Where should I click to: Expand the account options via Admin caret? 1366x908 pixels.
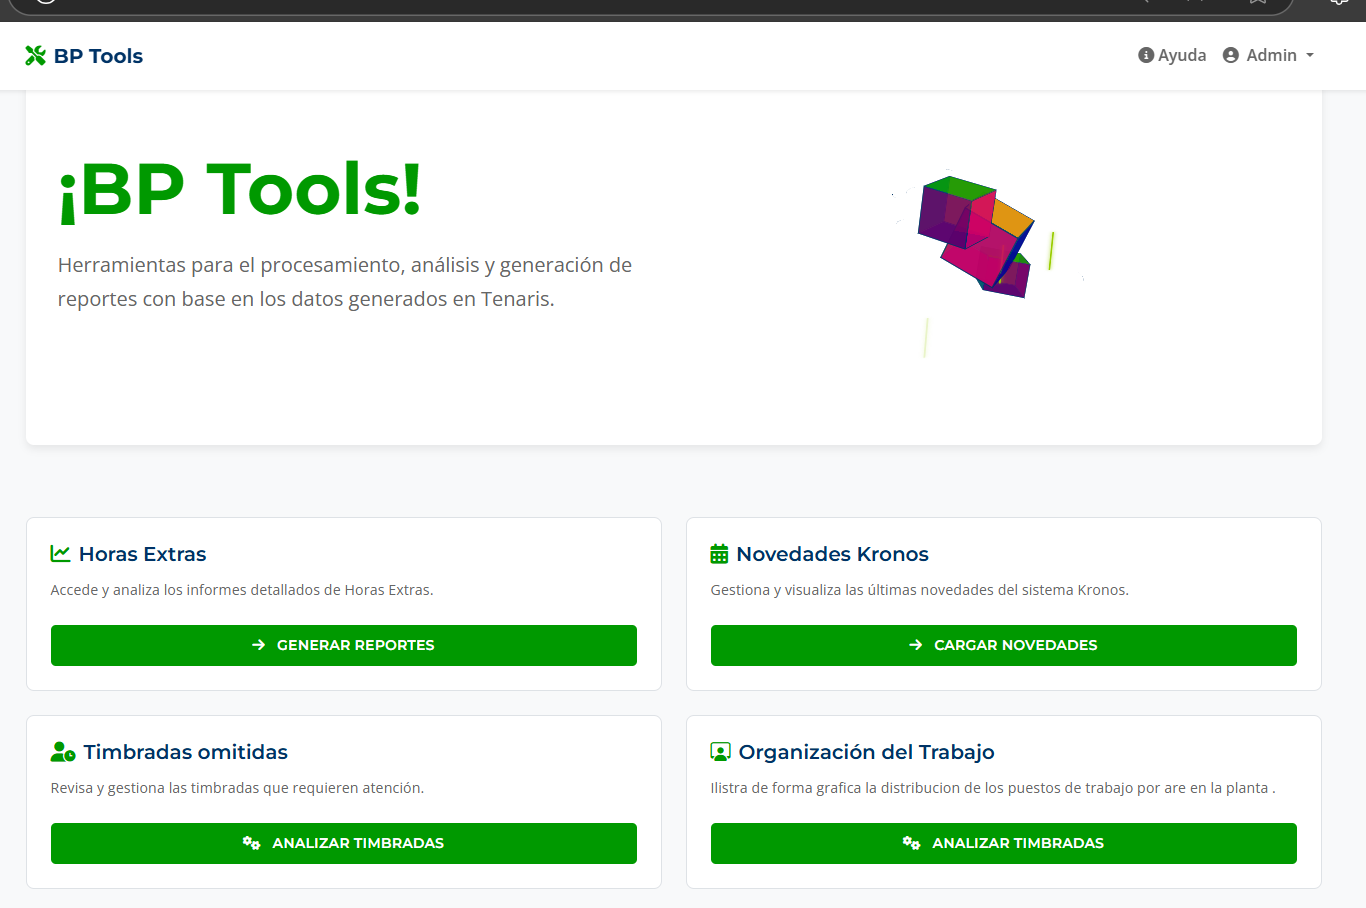point(1309,55)
